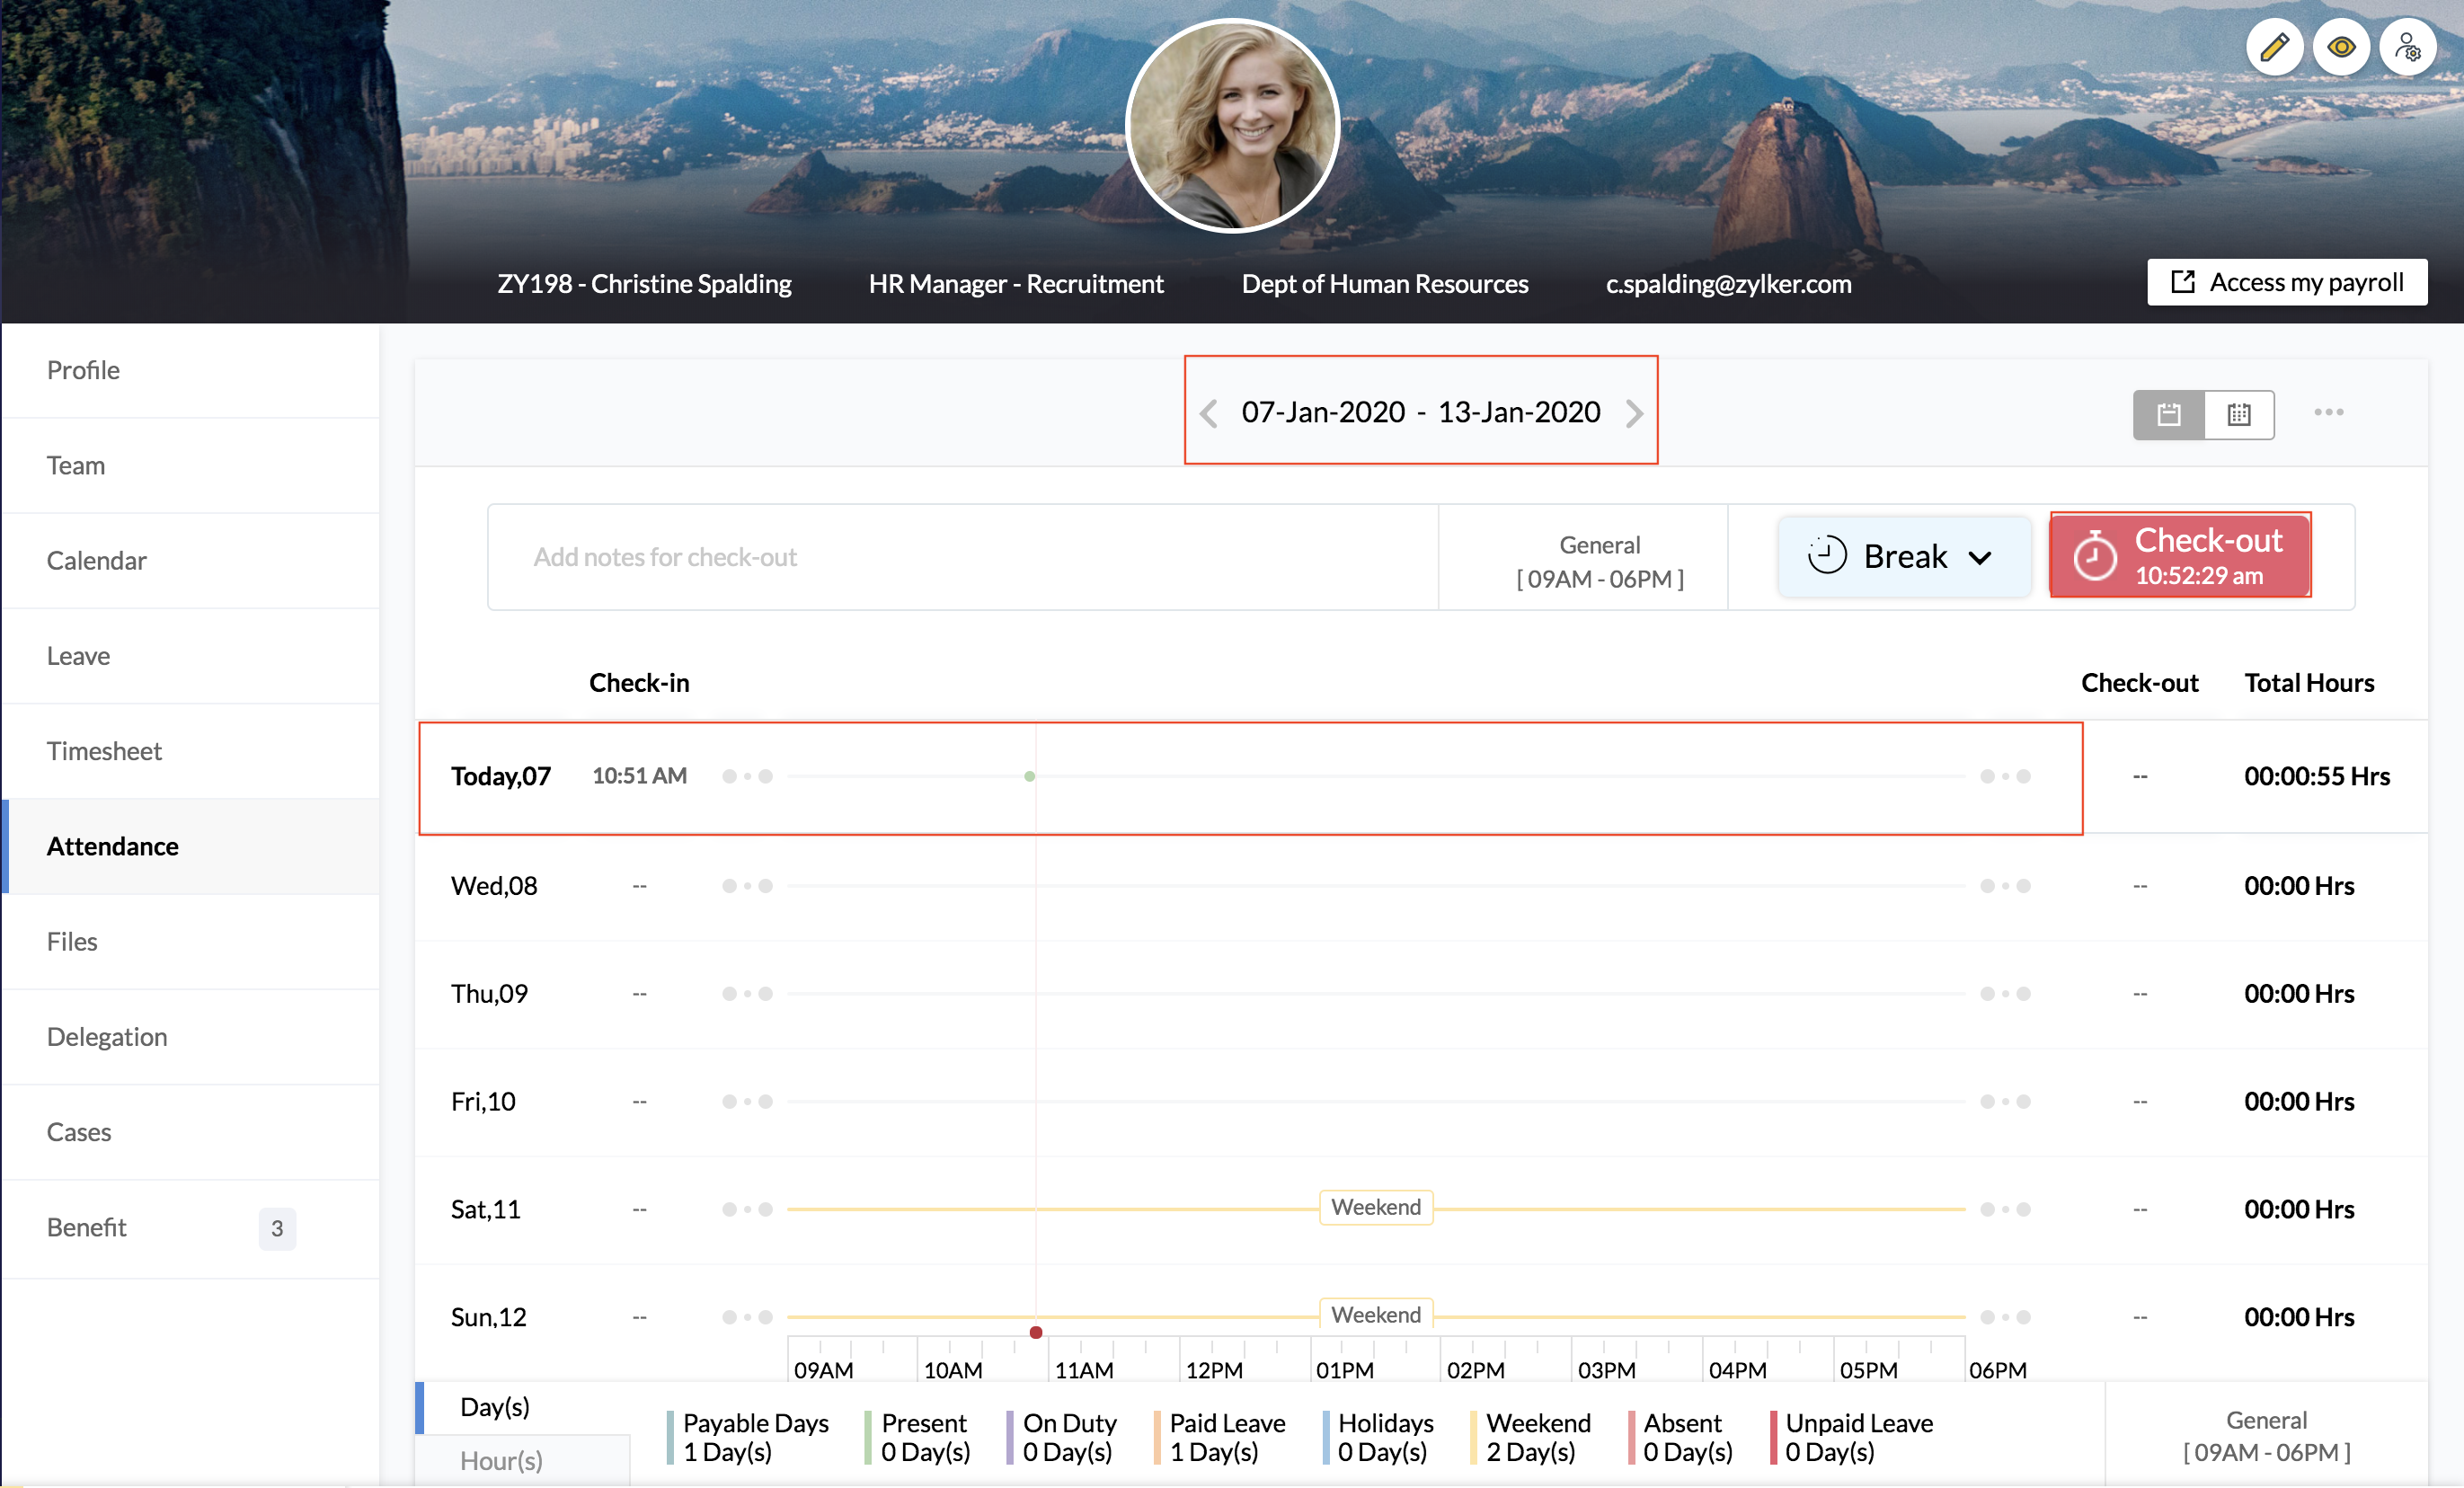
Task: Click the Weekend label on the Sat,11 row
Action: (x=1375, y=1207)
